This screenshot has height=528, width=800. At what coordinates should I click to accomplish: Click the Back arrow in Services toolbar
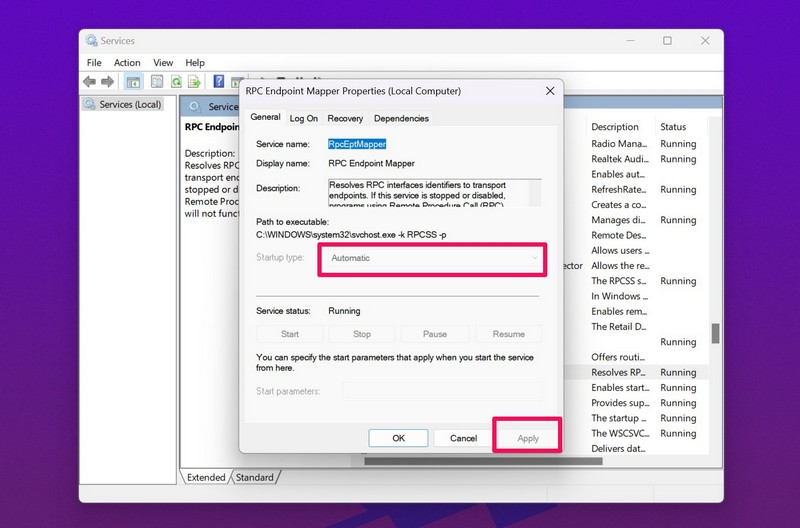coord(90,81)
